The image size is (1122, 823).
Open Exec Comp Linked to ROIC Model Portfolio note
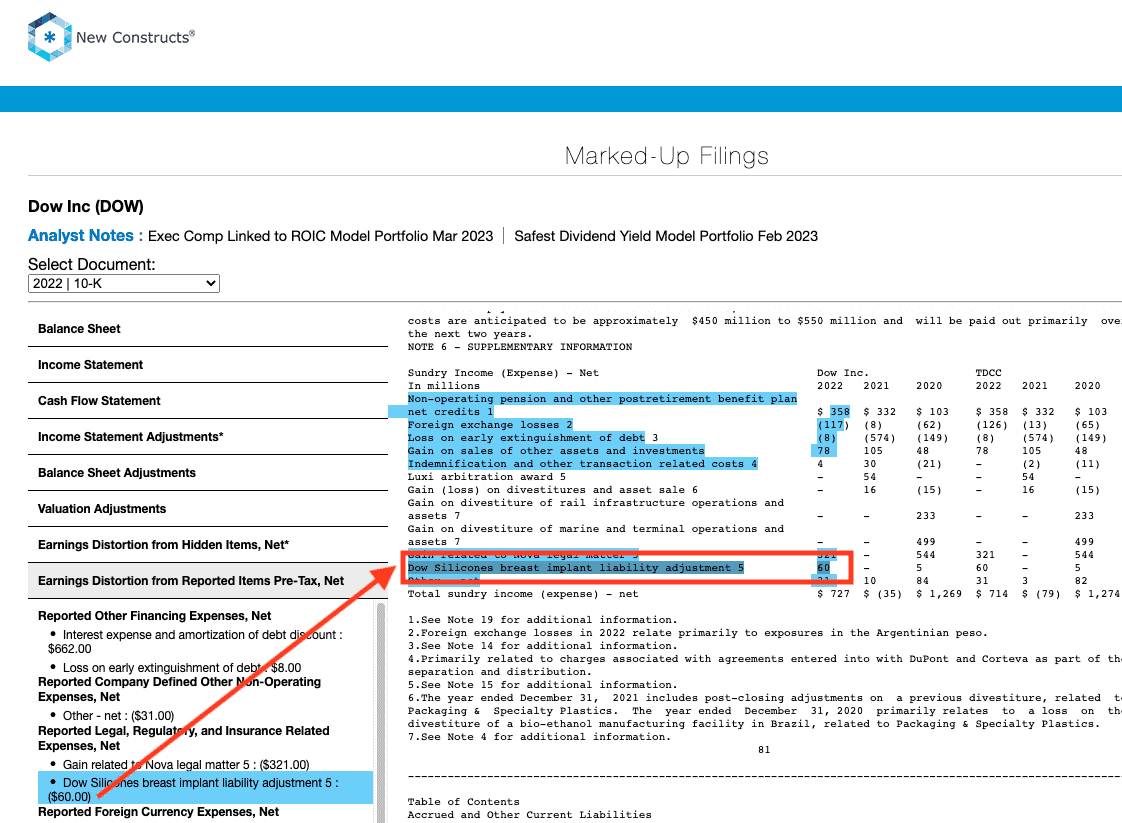321,236
